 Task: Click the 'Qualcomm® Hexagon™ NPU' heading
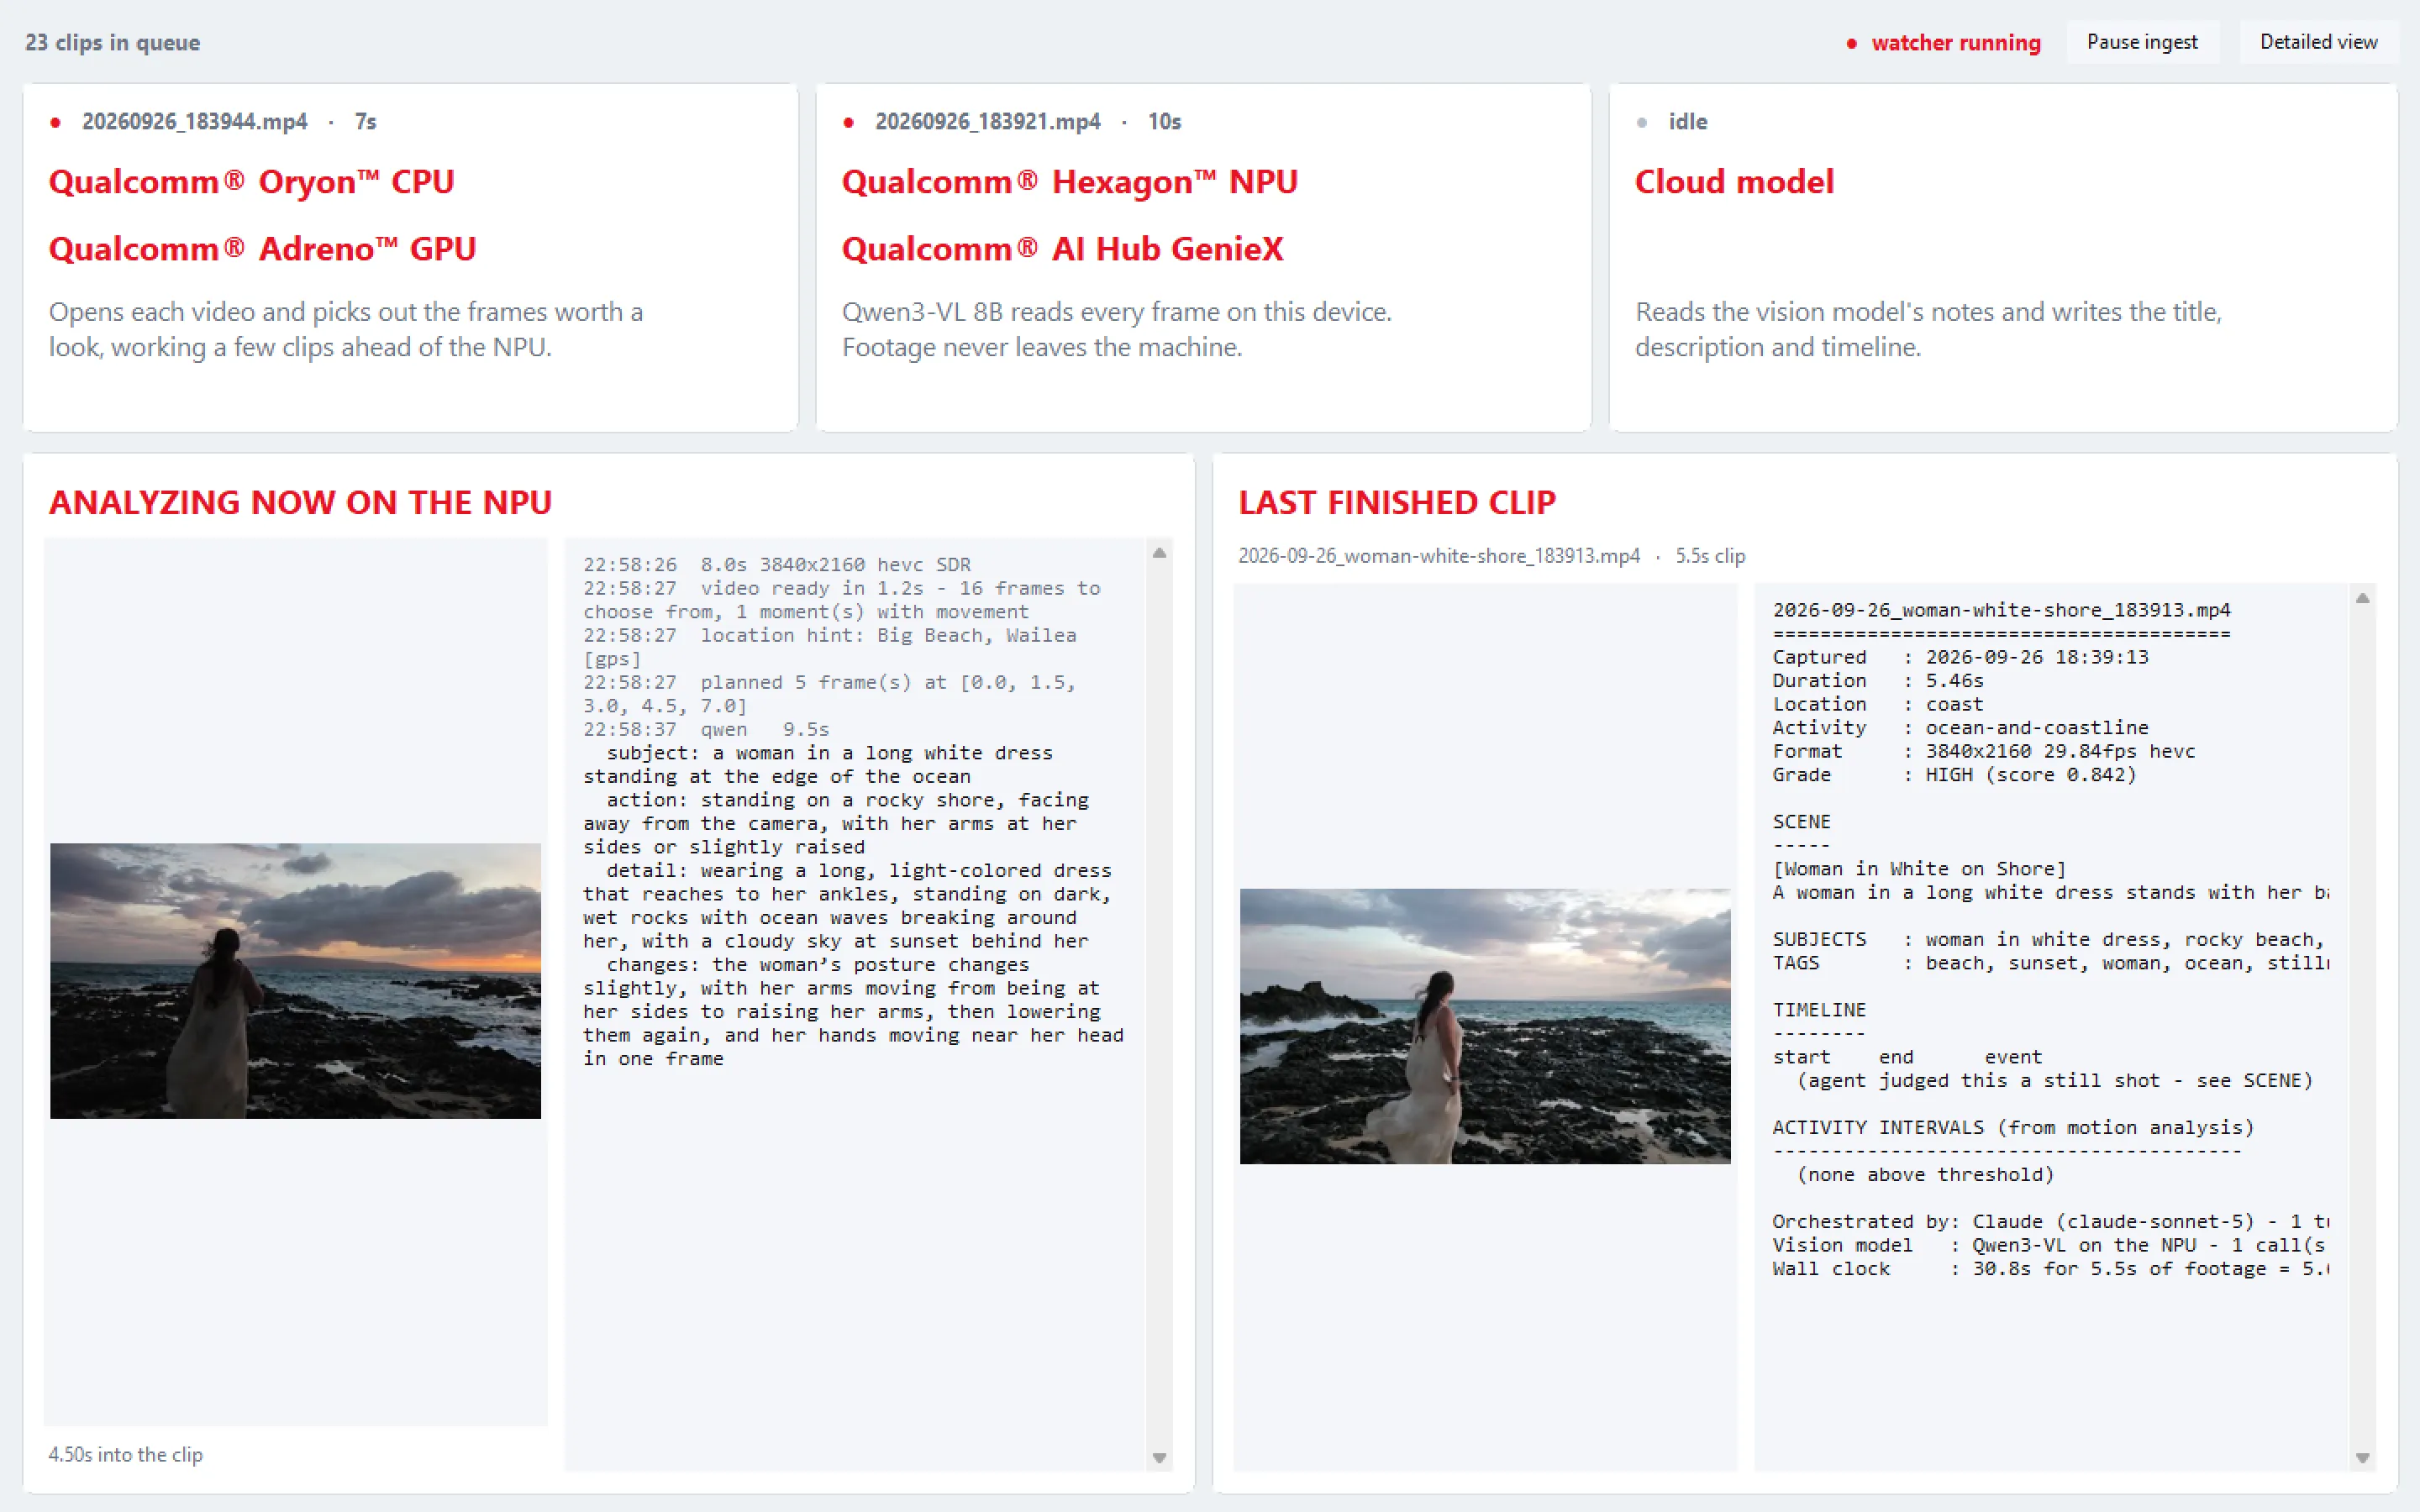[1070, 182]
